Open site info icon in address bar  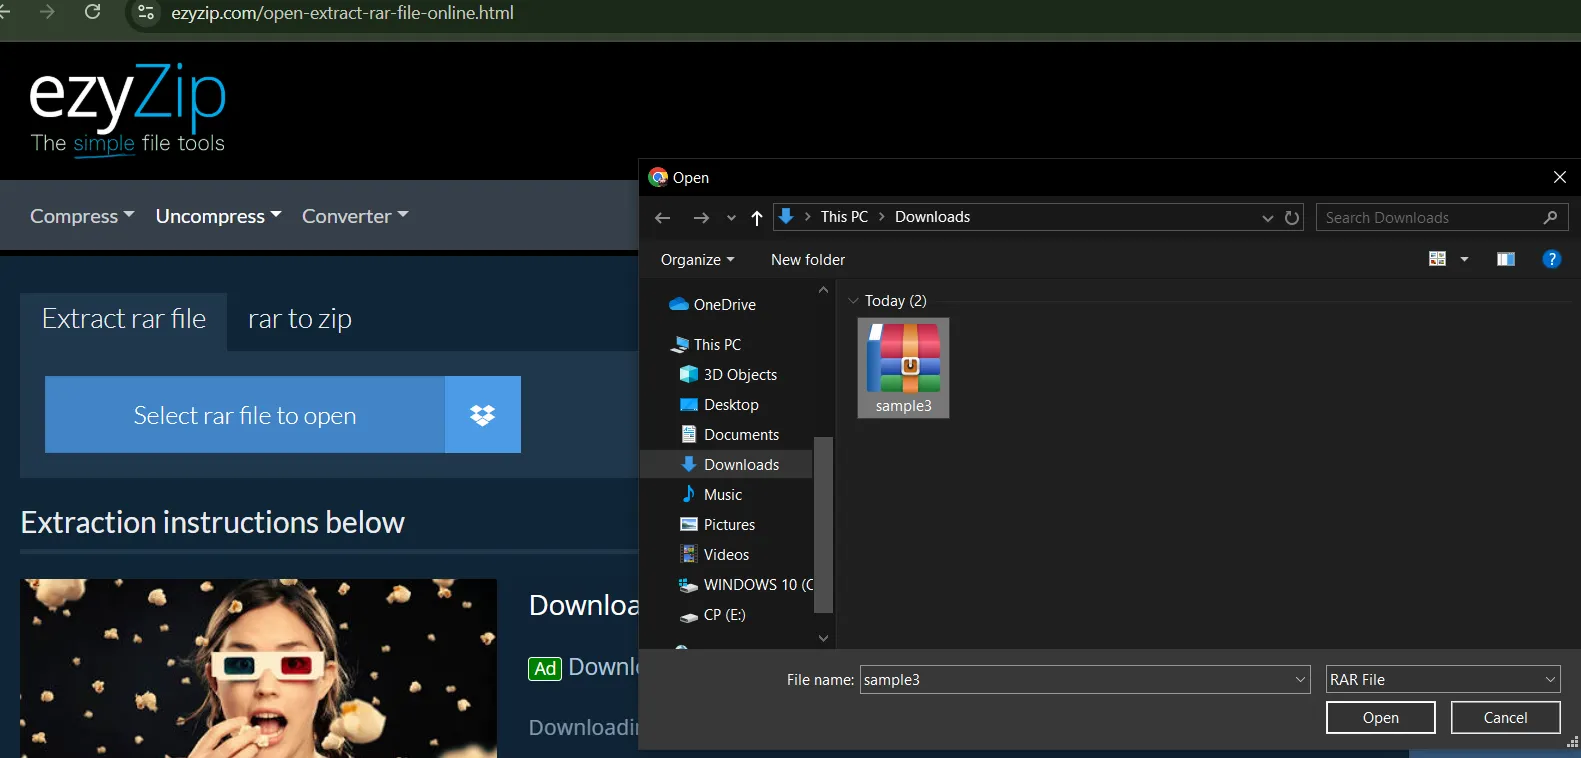point(146,13)
